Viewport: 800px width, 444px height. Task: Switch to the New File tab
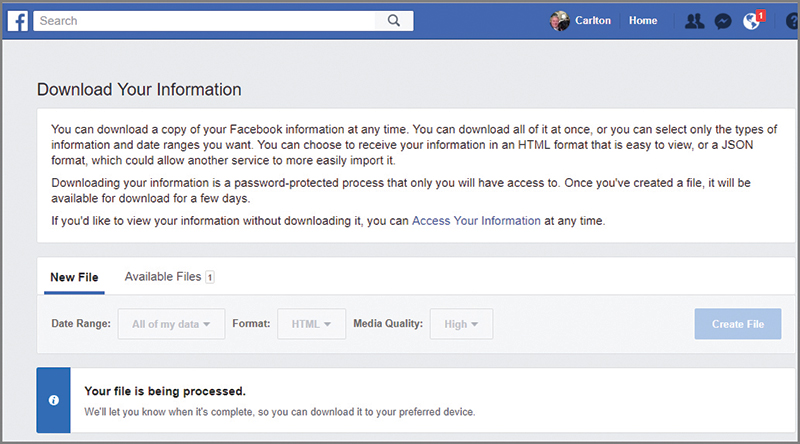pos(74,277)
